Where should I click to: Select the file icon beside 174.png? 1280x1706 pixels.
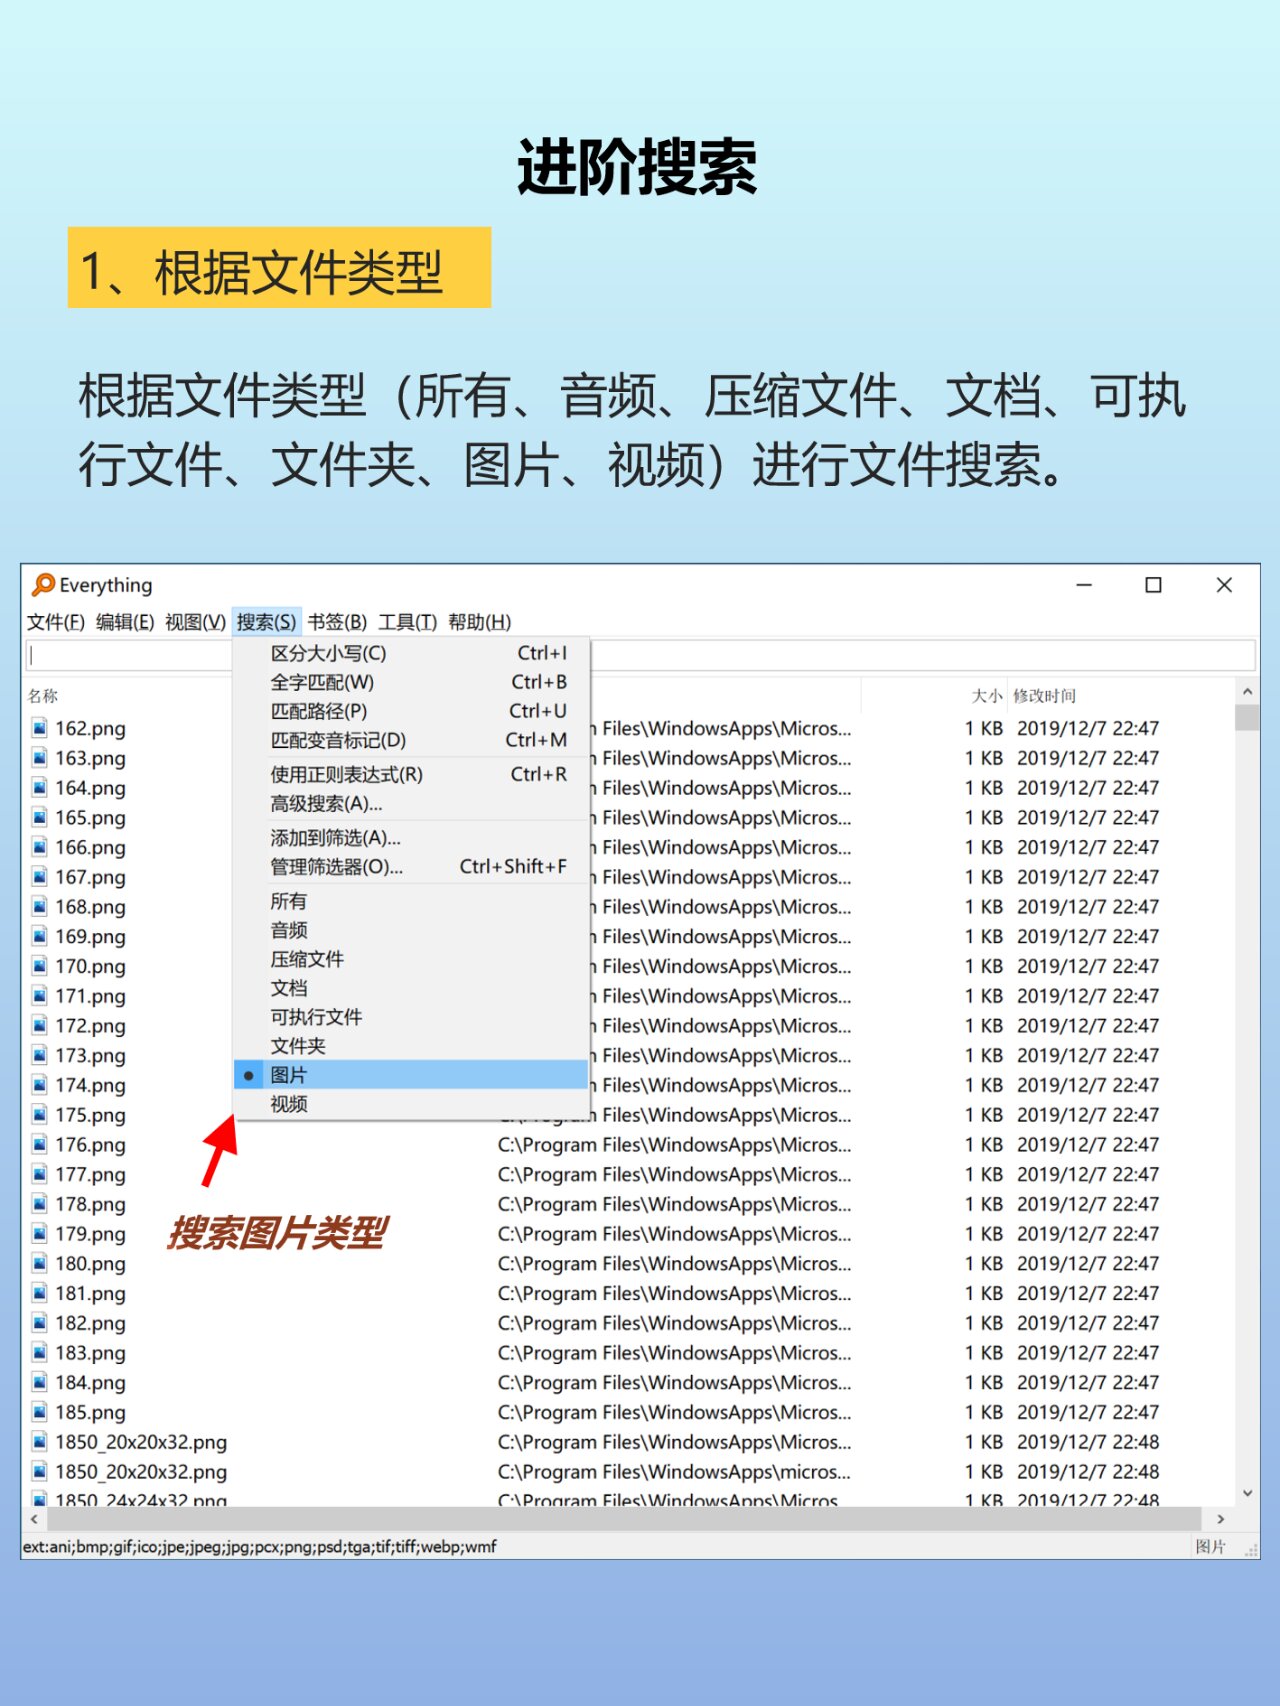click(x=39, y=1085)
